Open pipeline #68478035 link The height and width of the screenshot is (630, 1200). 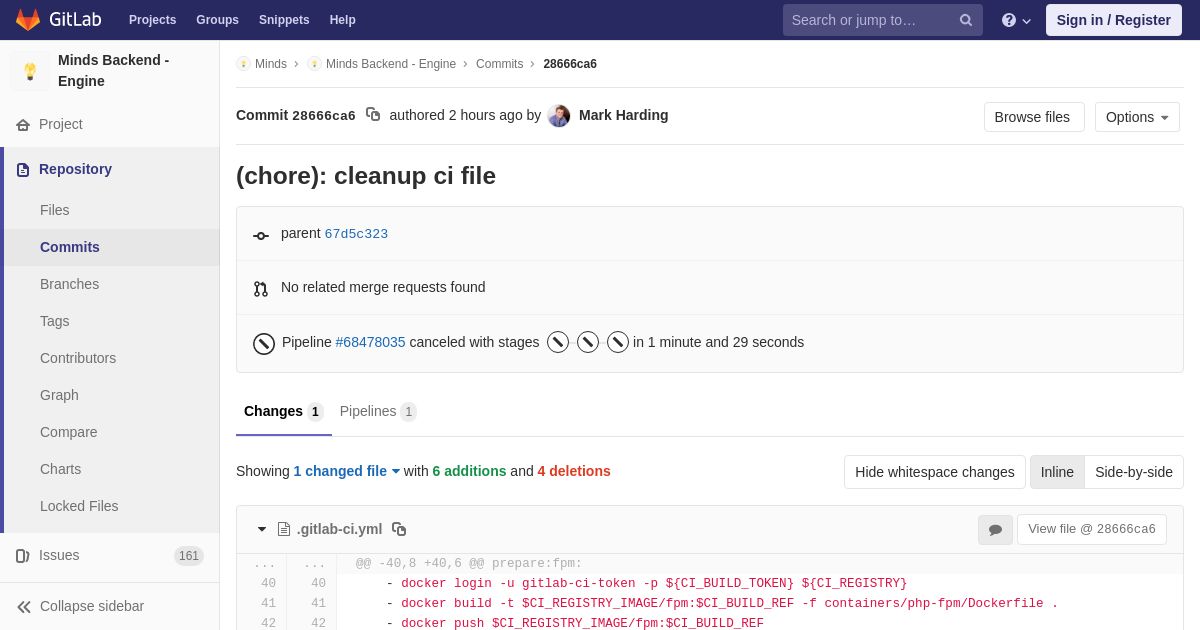point(371,342)
